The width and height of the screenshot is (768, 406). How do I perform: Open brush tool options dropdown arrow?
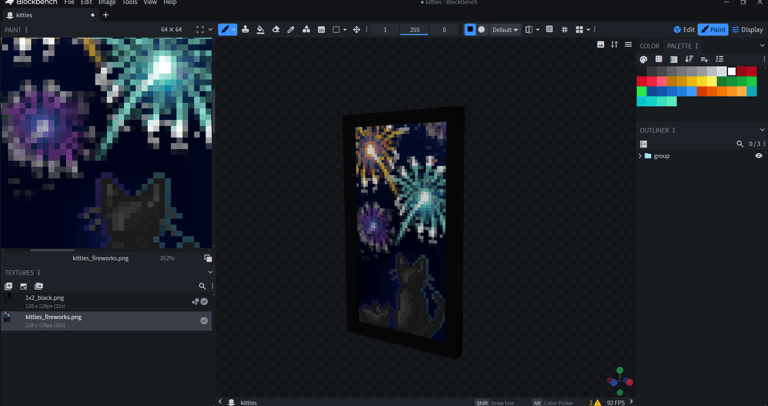pos(234,30)
